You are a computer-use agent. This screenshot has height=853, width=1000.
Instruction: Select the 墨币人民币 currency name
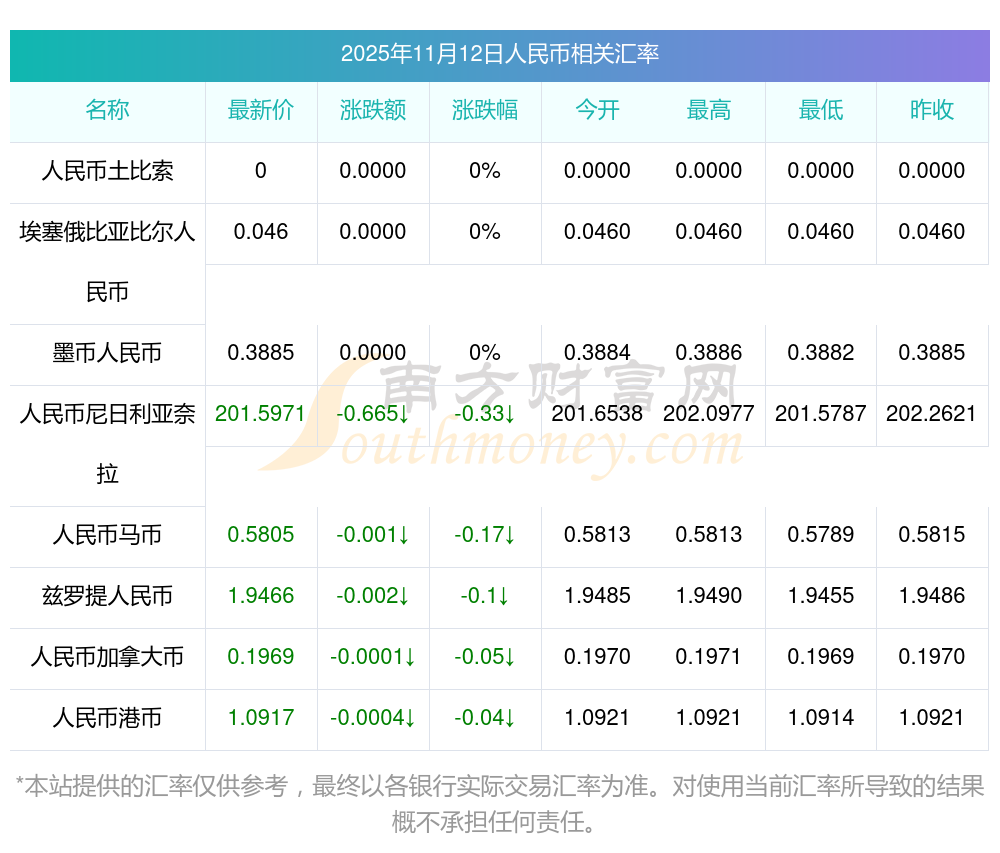[107, 353]
